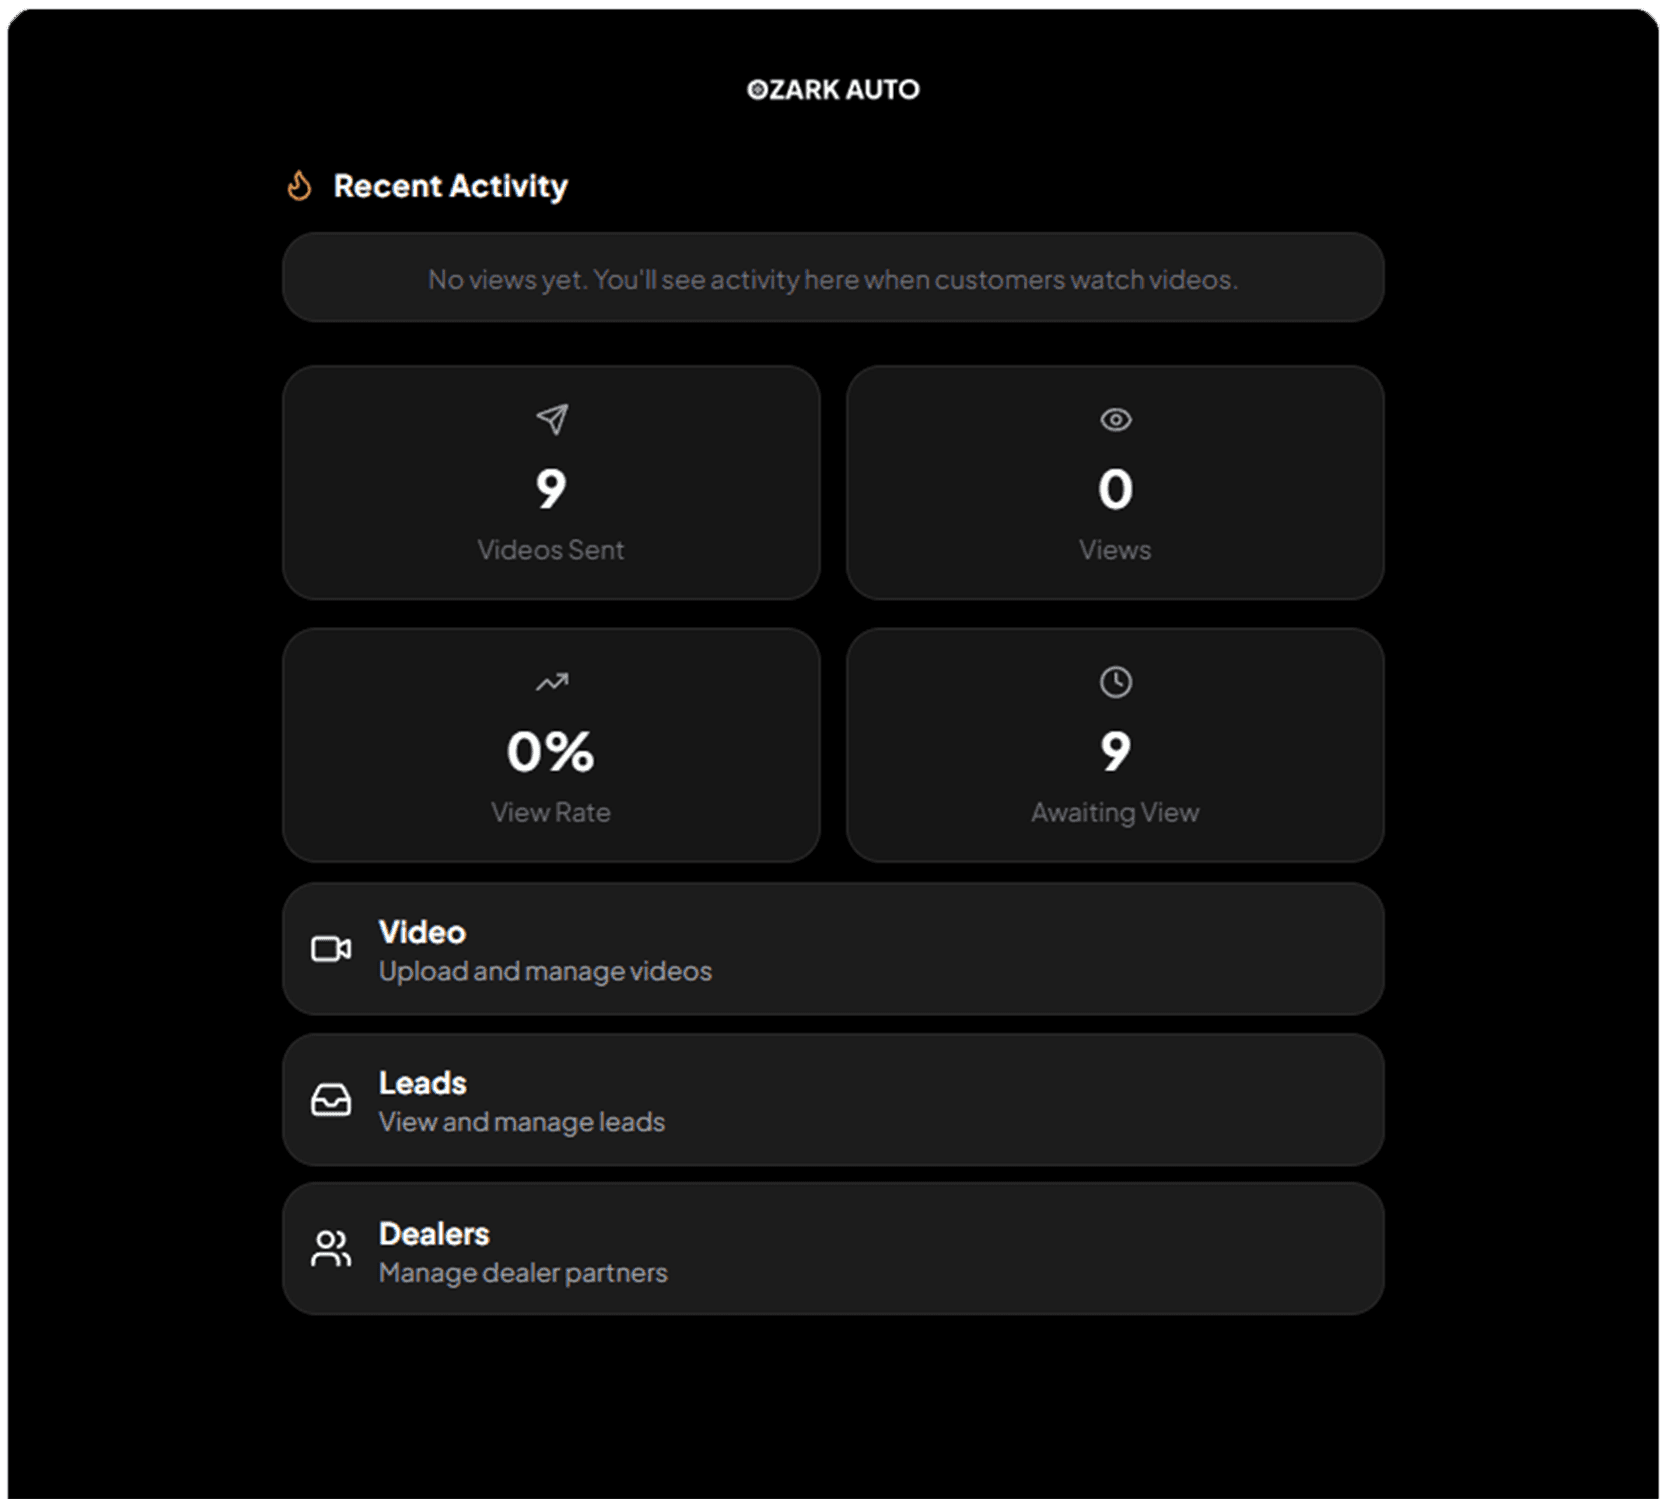The image size is (1666, 1499).
Task: Open the Leads management section
Action: pos(833,1100)
